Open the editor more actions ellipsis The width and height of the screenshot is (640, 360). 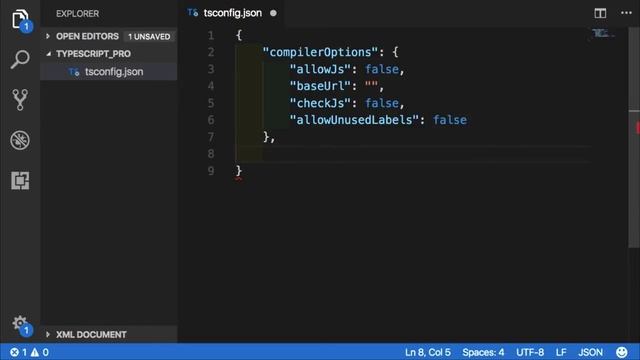626,13
